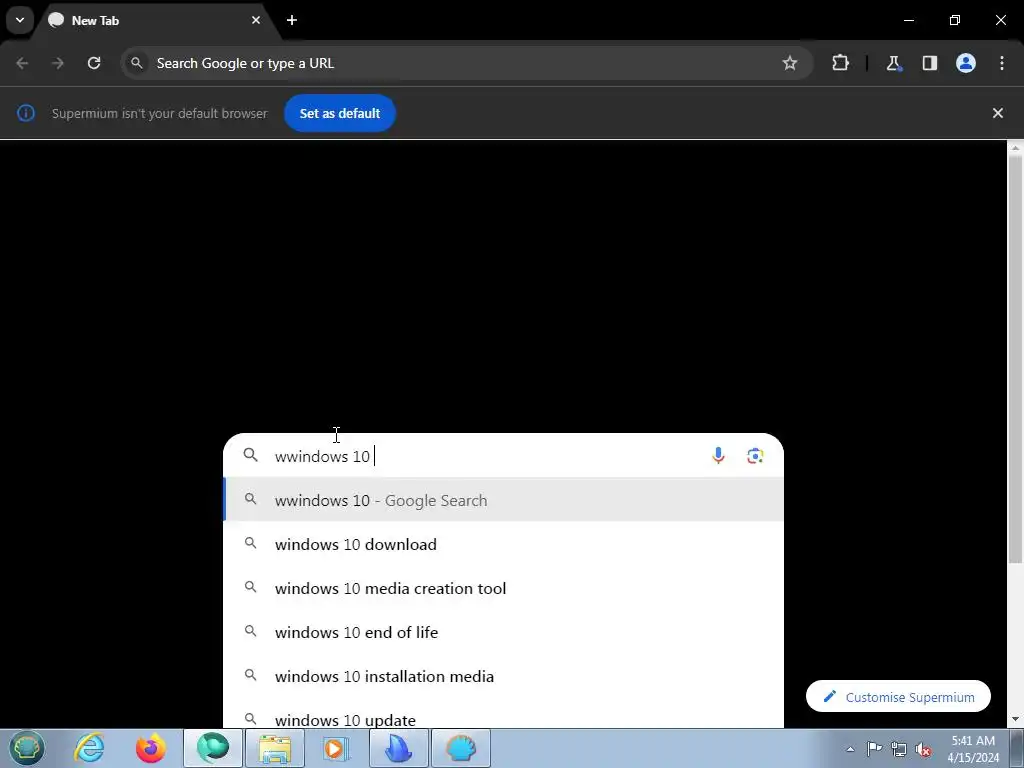
Task: Close the New Tab tab
Action: [256, 20]
